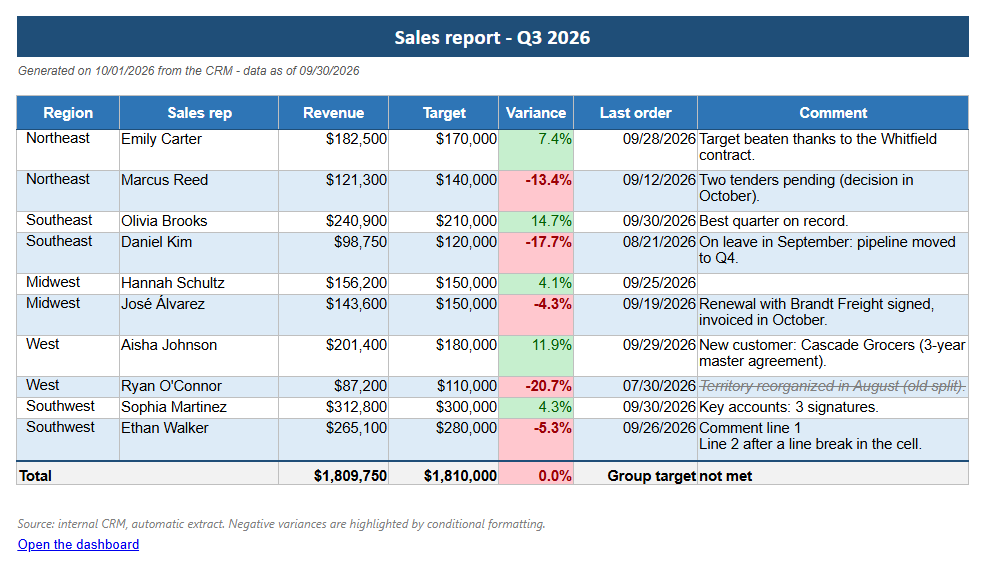The height and width of the screenshot is (566, 984).
Task: Select the Sales report - Q3 2026 title
Action: [x=492, y=38]
